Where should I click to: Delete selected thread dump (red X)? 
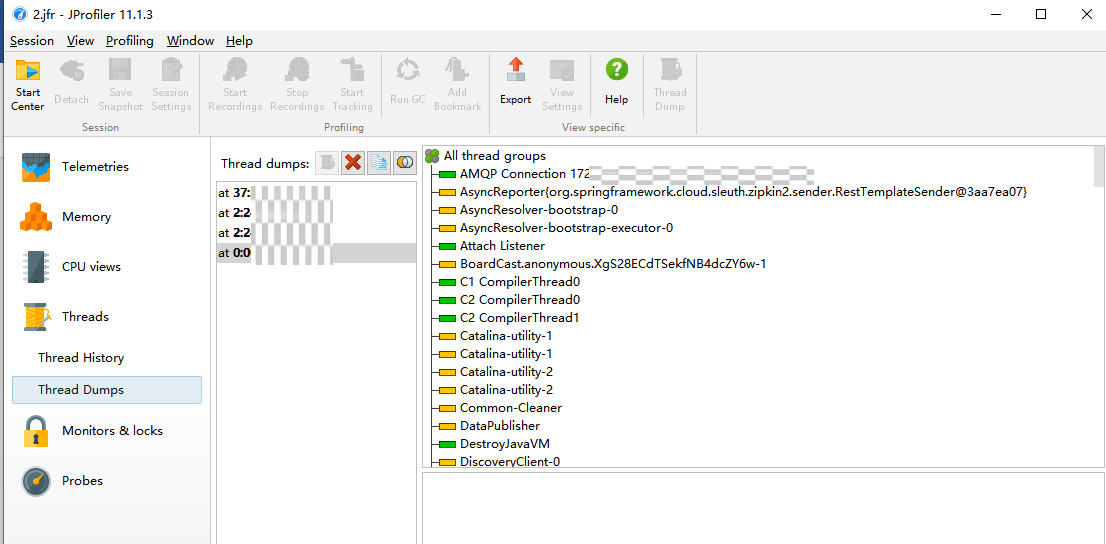tap(352, 162)
